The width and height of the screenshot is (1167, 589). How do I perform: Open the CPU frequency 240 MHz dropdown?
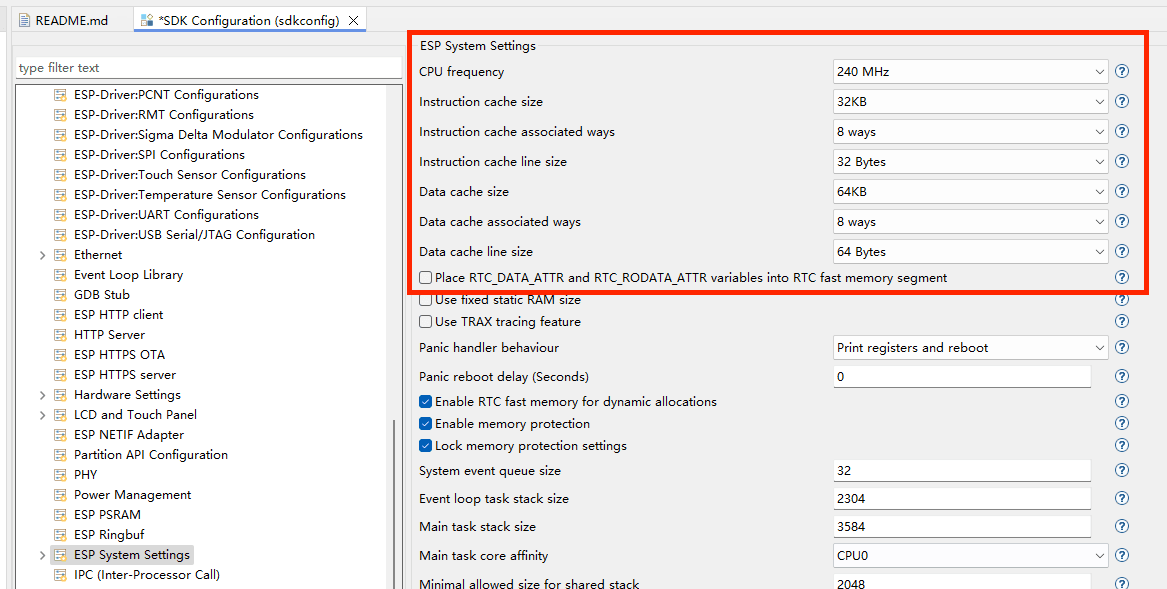tap(971, 72)
